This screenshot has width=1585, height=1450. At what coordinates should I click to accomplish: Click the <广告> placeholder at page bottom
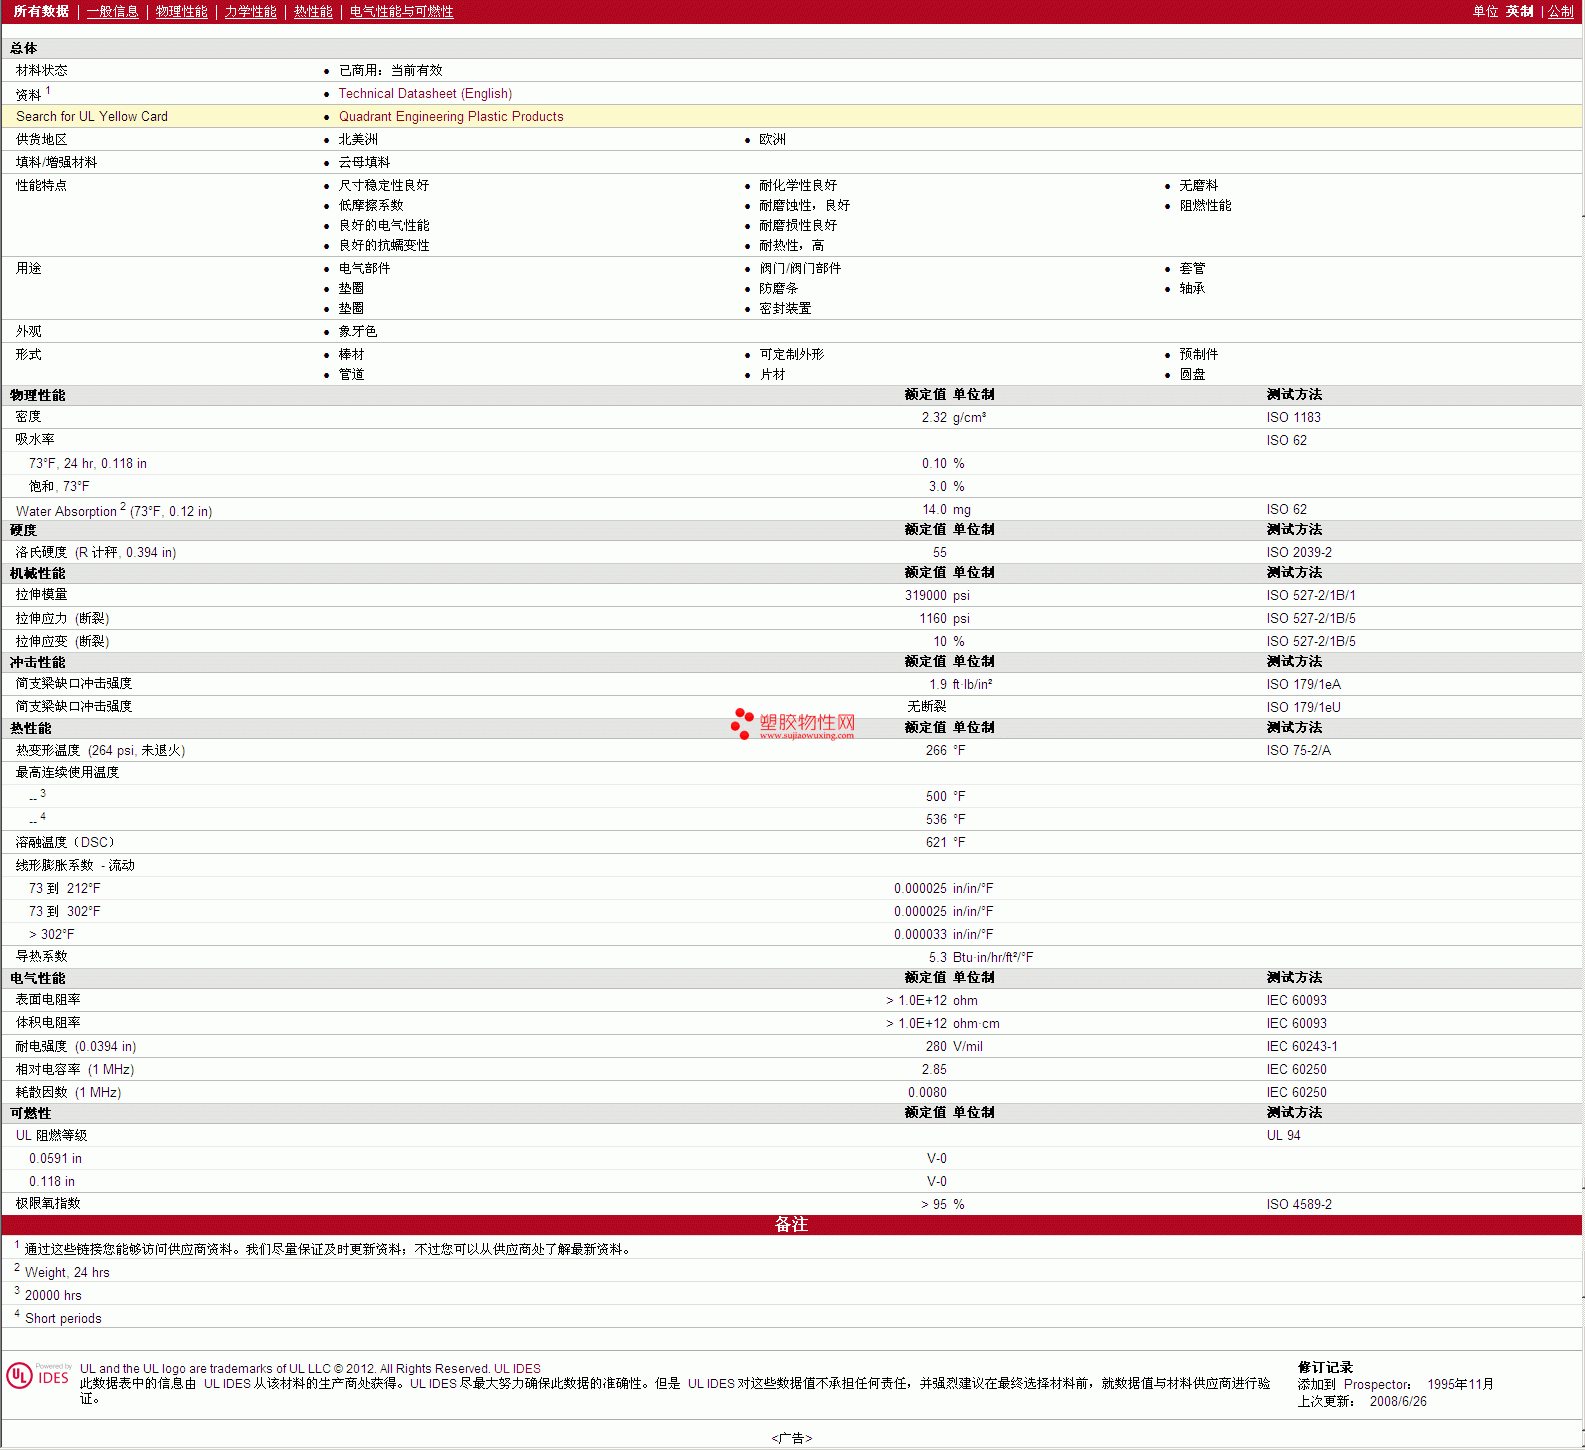tap(791, 1438)
